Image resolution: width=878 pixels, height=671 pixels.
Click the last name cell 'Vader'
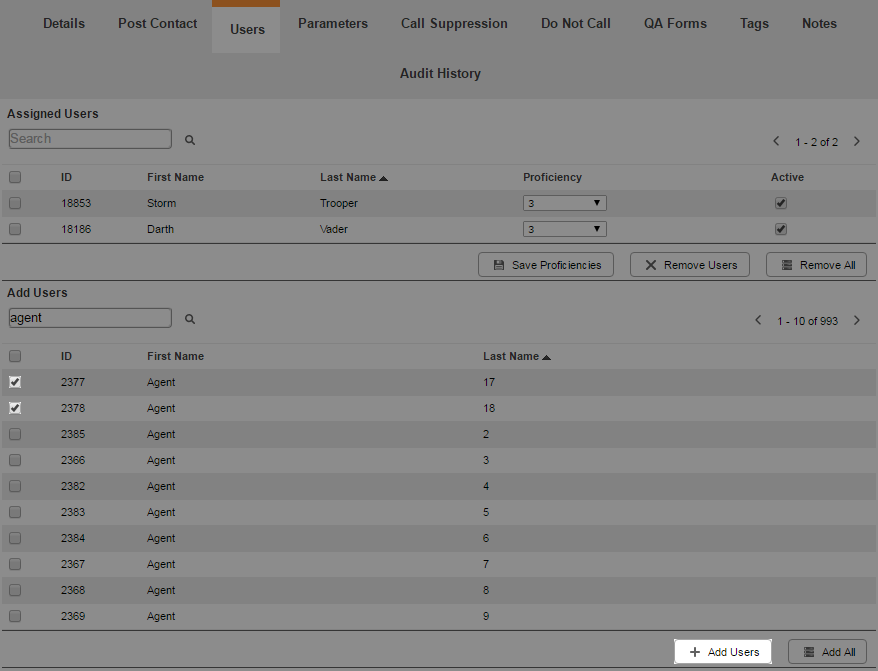[x=334, y=229]
